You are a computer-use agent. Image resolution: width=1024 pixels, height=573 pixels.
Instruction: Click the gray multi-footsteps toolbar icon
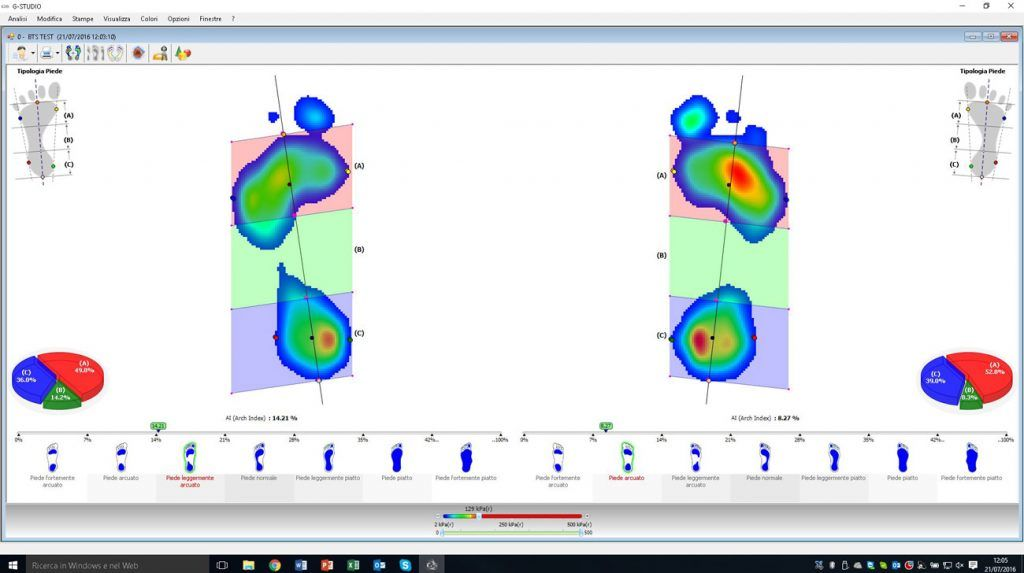[x=96, y=53]
